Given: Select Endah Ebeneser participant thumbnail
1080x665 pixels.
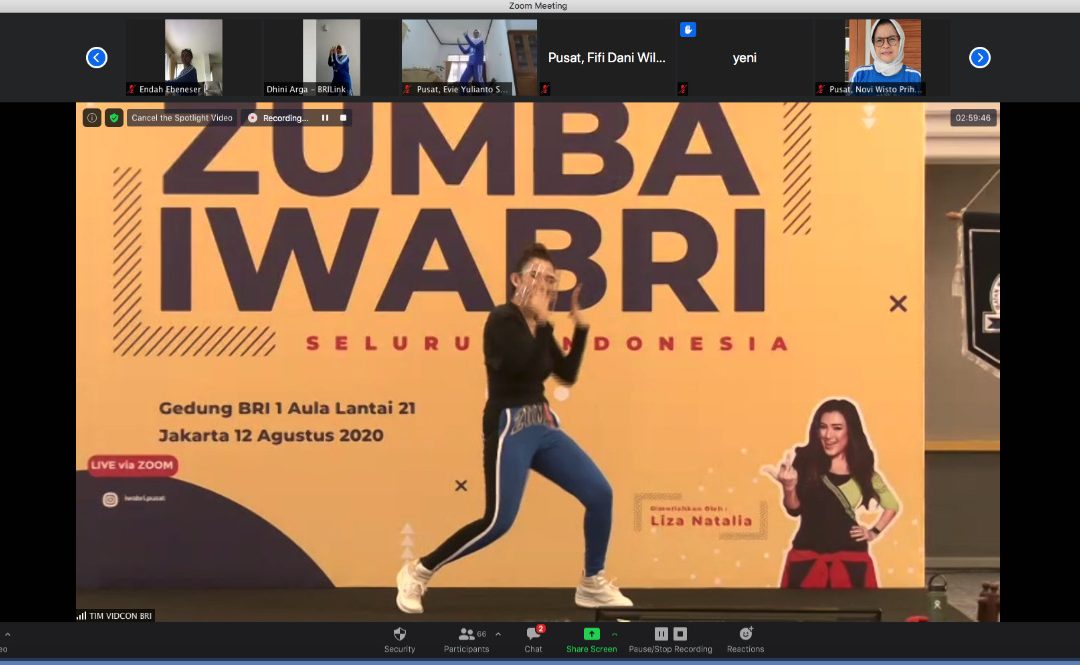Looking at the screenshot, I should click(x=193, y=57).
